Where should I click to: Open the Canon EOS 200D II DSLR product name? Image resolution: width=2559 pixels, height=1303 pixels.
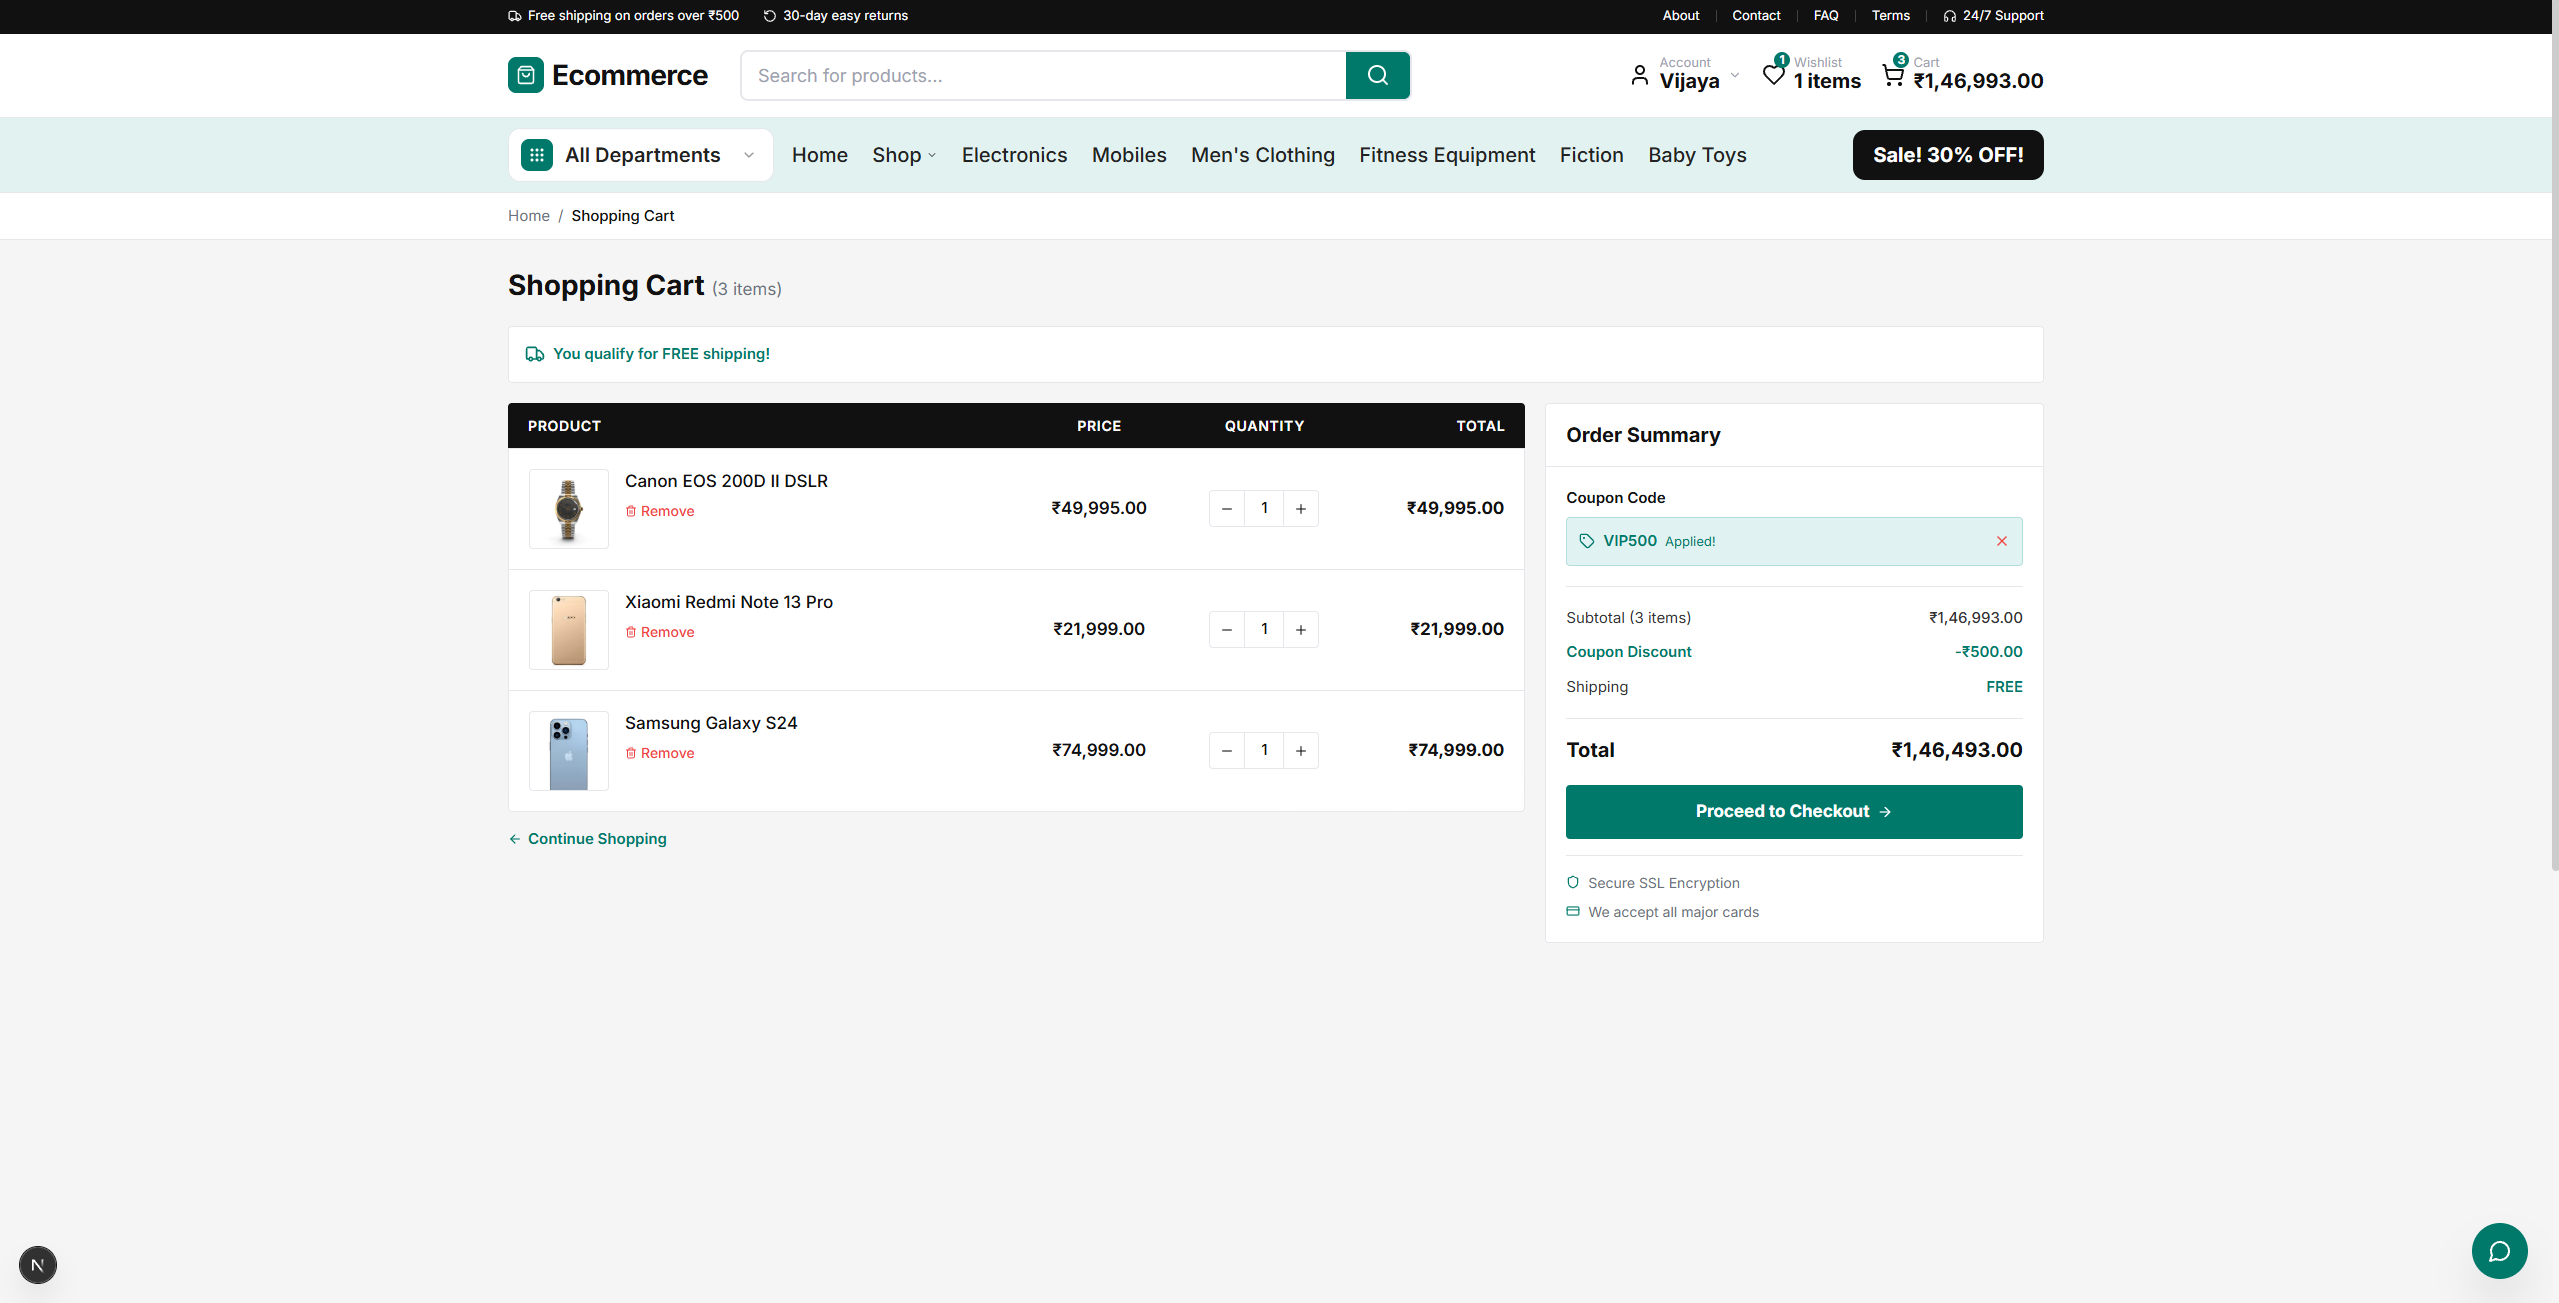[x=726, y=481]
